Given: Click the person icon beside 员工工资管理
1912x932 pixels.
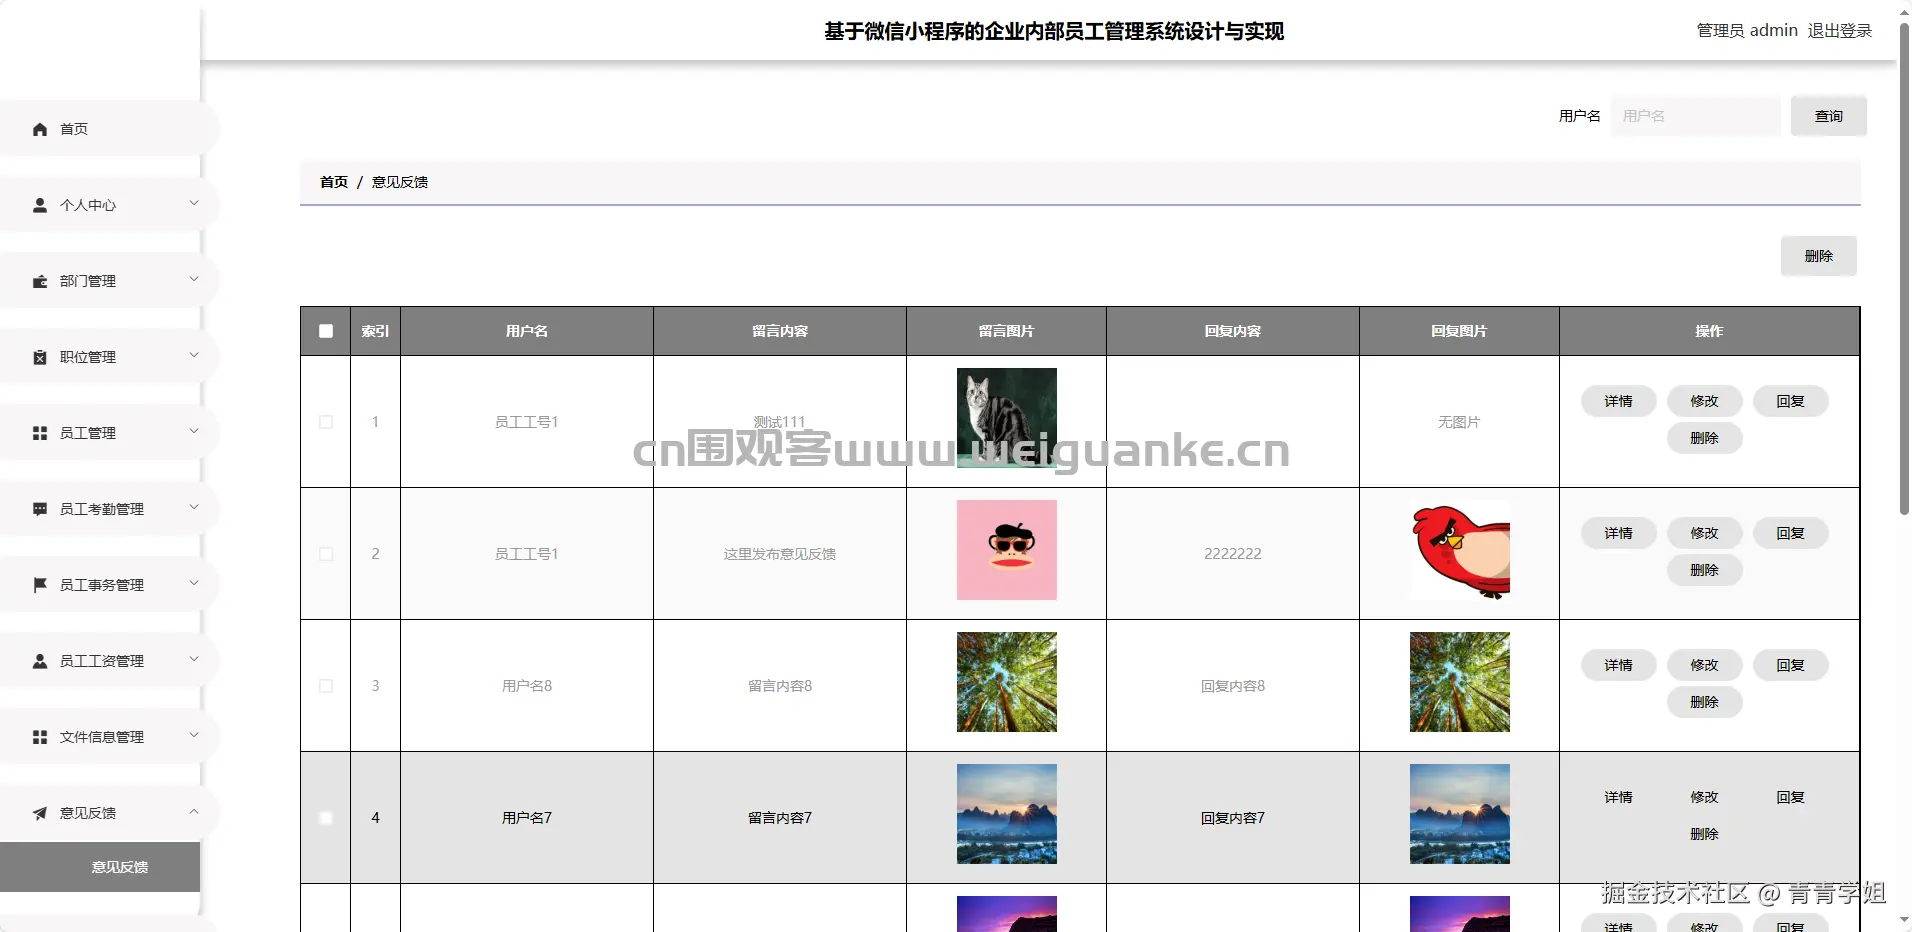Looking at the screenshot, I should pyautogui.click(x=40, y=661).
